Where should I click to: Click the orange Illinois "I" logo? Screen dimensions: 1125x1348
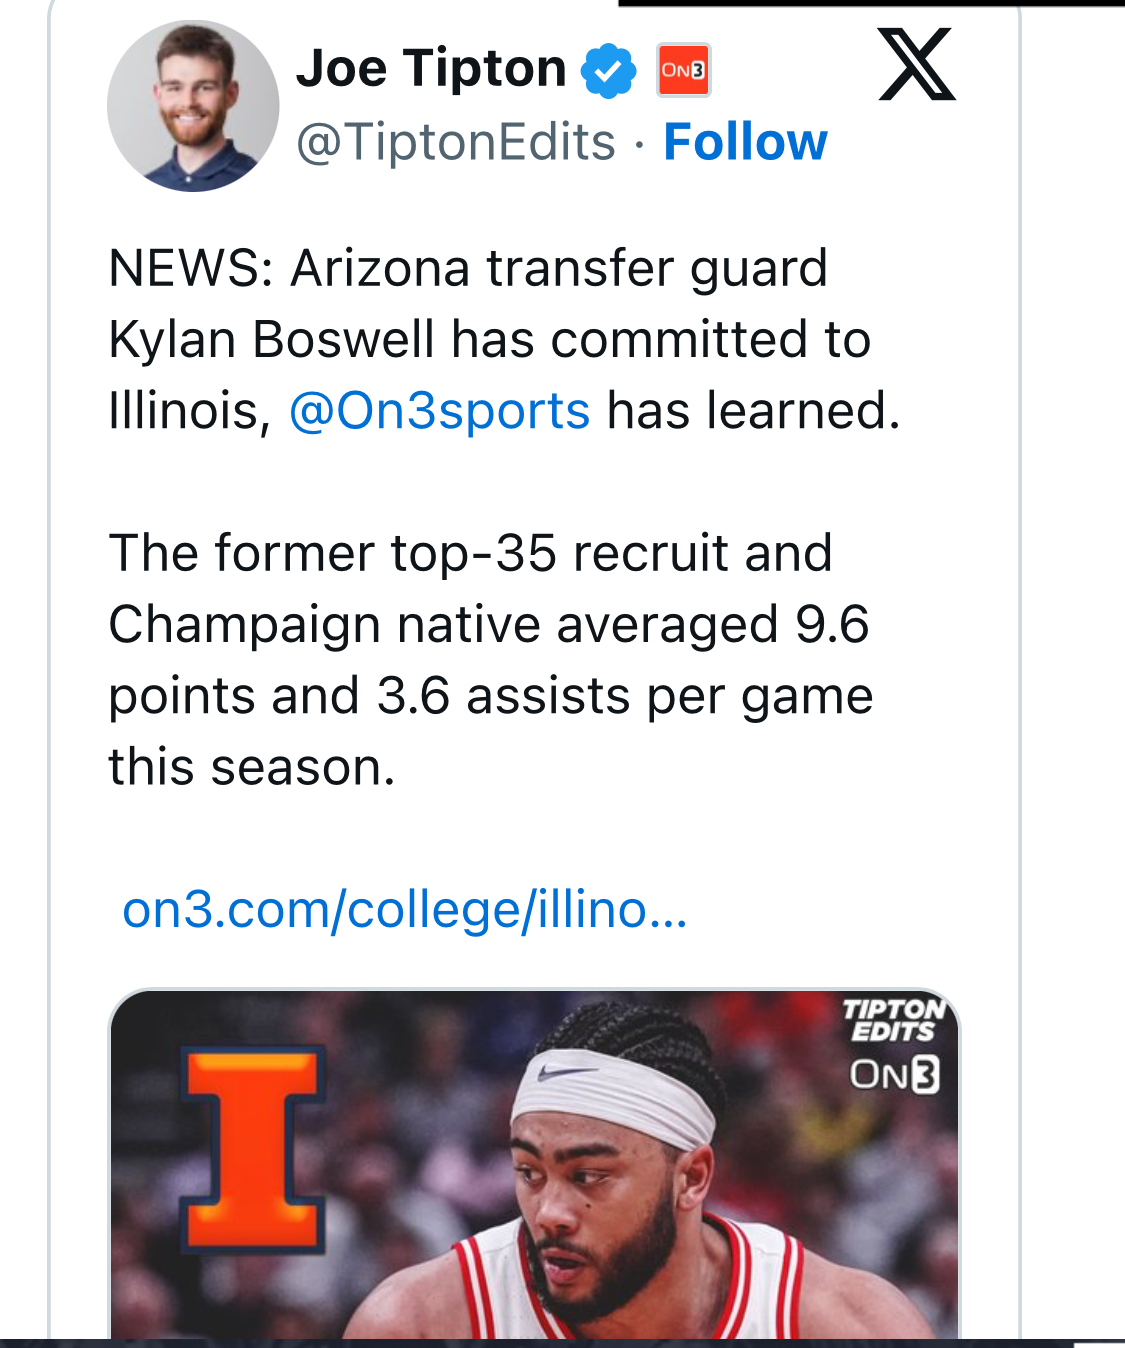(254, 1149)
